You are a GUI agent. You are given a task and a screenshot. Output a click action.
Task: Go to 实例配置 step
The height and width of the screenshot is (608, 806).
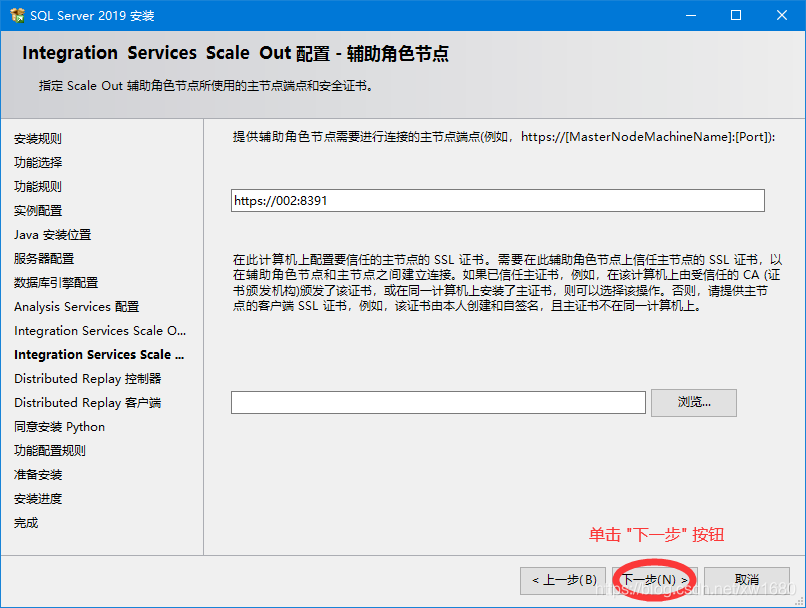pyautogui.click(x=38, y=211)
